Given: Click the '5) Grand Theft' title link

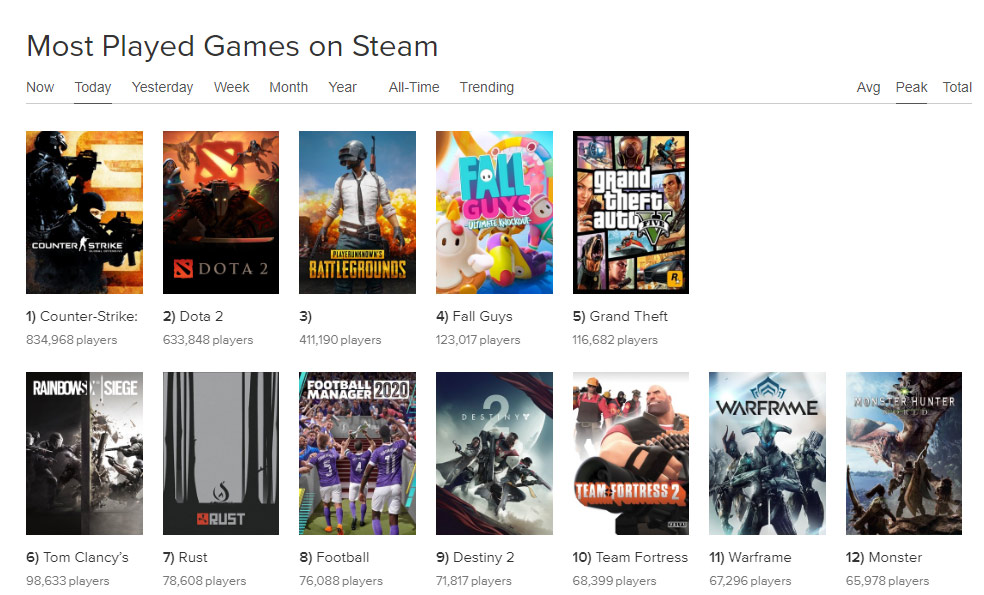Looking at the screenshot, I should (x=620, y=316).
